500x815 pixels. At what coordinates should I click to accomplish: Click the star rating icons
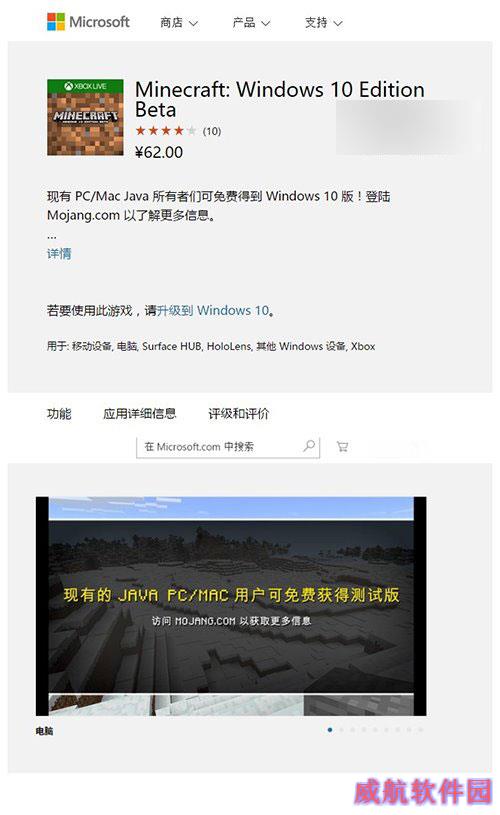166,130
